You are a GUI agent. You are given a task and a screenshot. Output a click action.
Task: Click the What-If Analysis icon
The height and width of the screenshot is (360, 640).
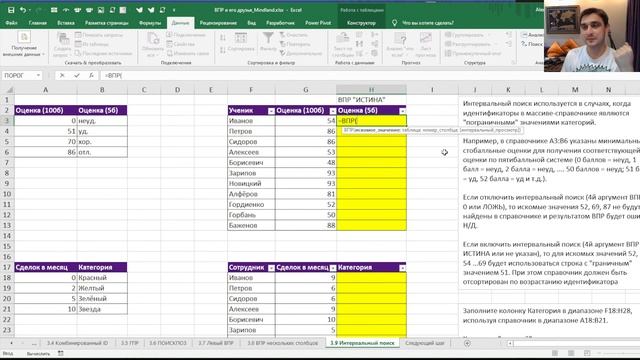(x=400, y=39)
